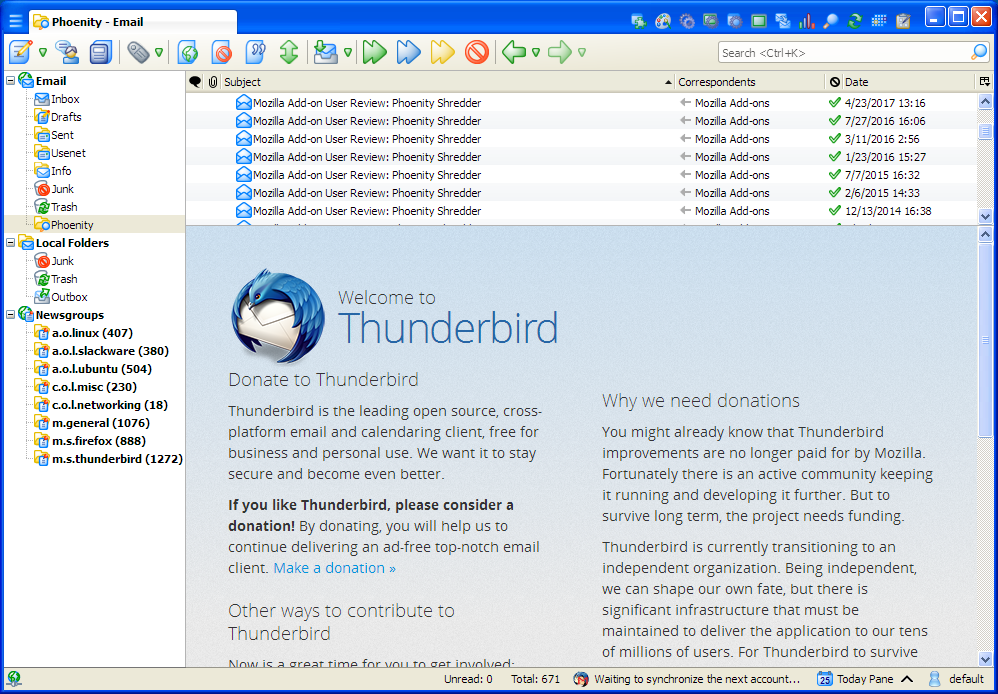Click the green double-arrow forward icon
This screenshot has height=694, width=998.
click(x=375, y=52)
